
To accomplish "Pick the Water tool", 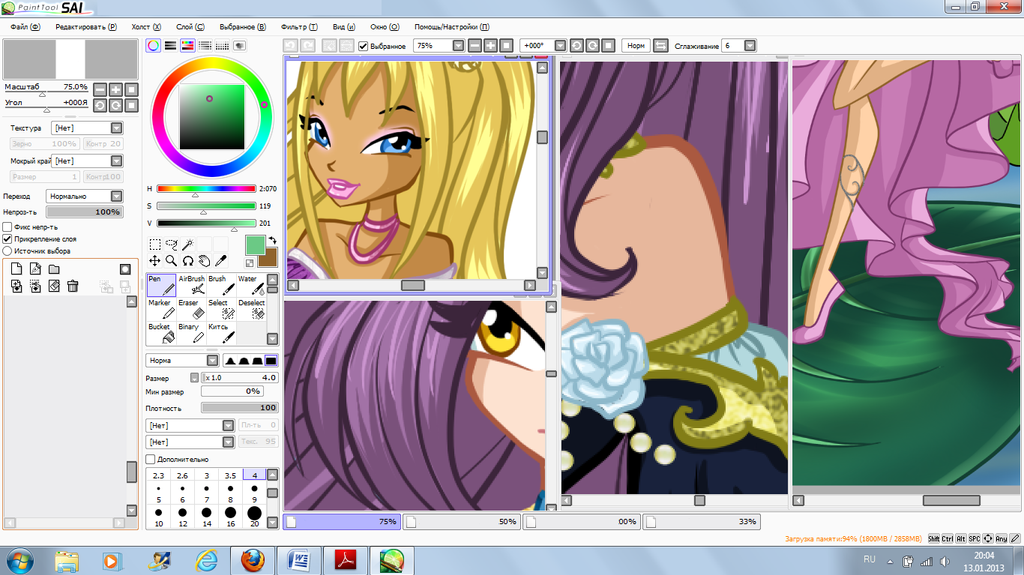I will [x=251, y=285].
